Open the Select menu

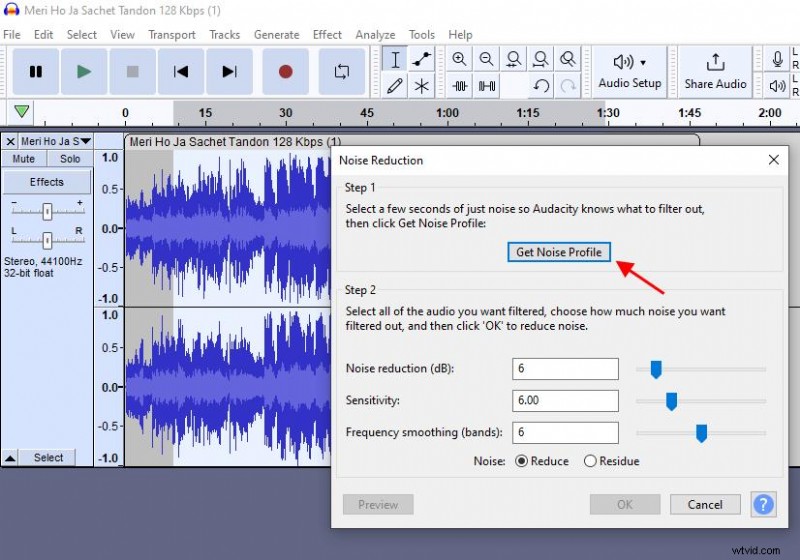pyautogui.click(x=82, y=35)
